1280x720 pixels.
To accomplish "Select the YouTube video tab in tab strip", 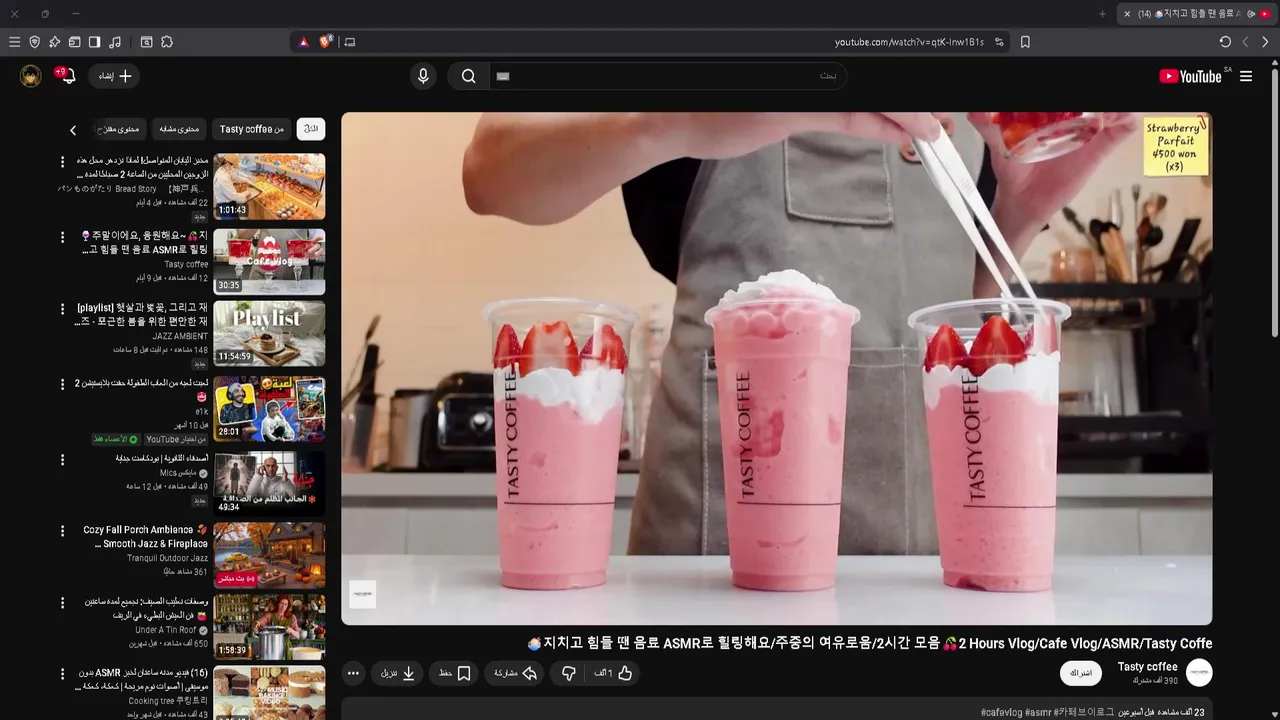I will click(1198, 14).
